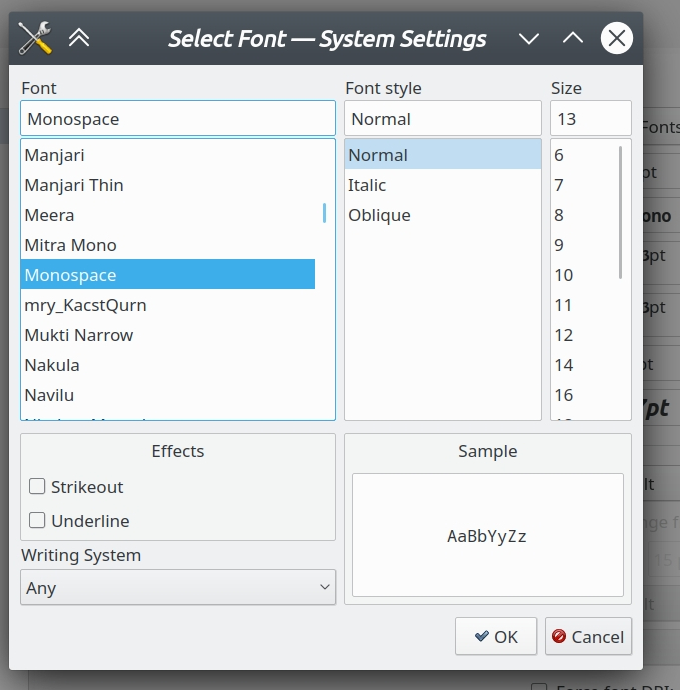Set font size to 10
Screen dimensions: 680x690
(x=564, y=275)
